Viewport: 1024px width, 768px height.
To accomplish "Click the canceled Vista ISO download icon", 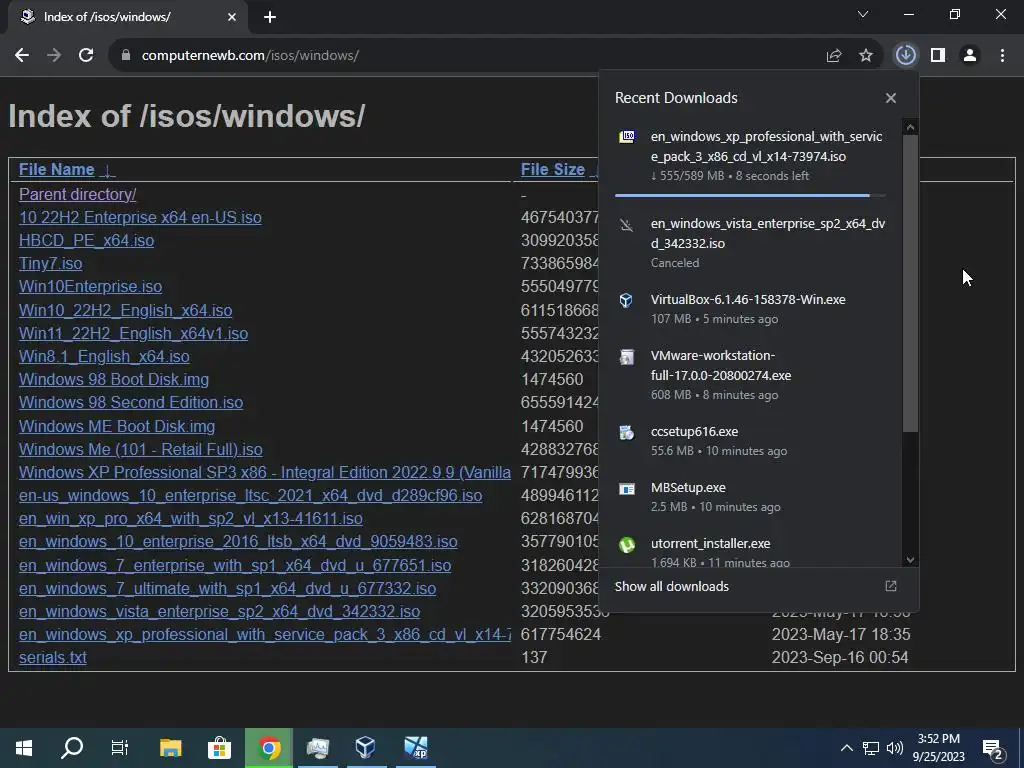I will tap(627, 225).
